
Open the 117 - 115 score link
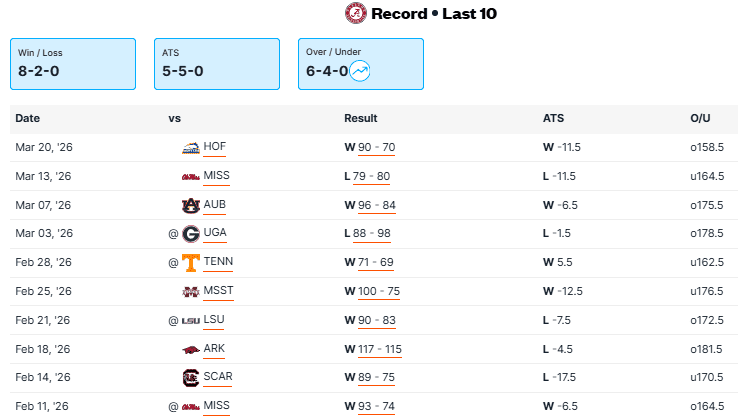coord(380,350)
